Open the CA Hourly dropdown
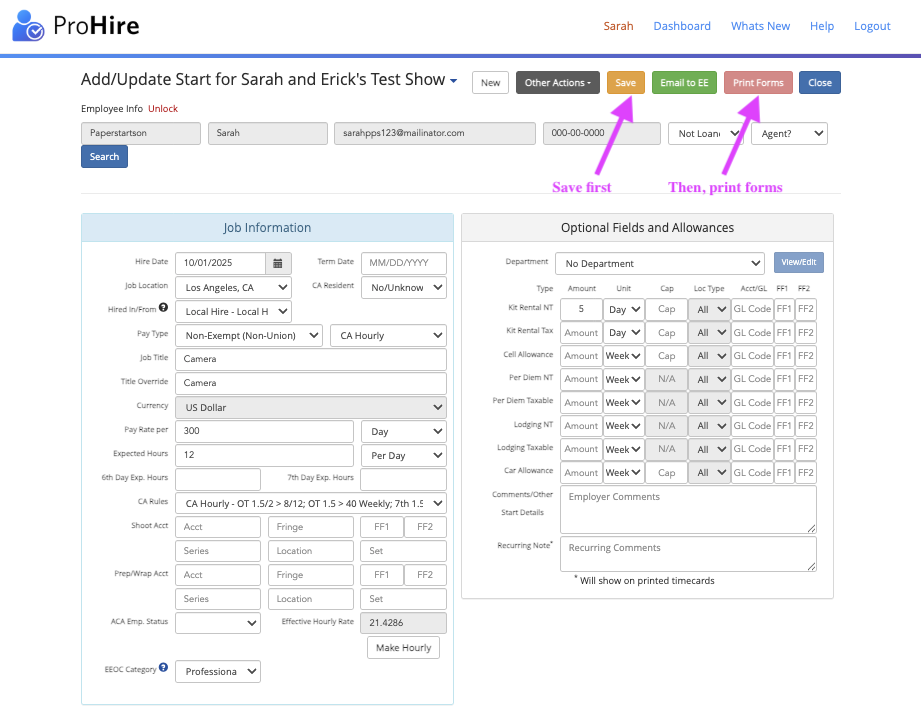 (x=388, y=335)
